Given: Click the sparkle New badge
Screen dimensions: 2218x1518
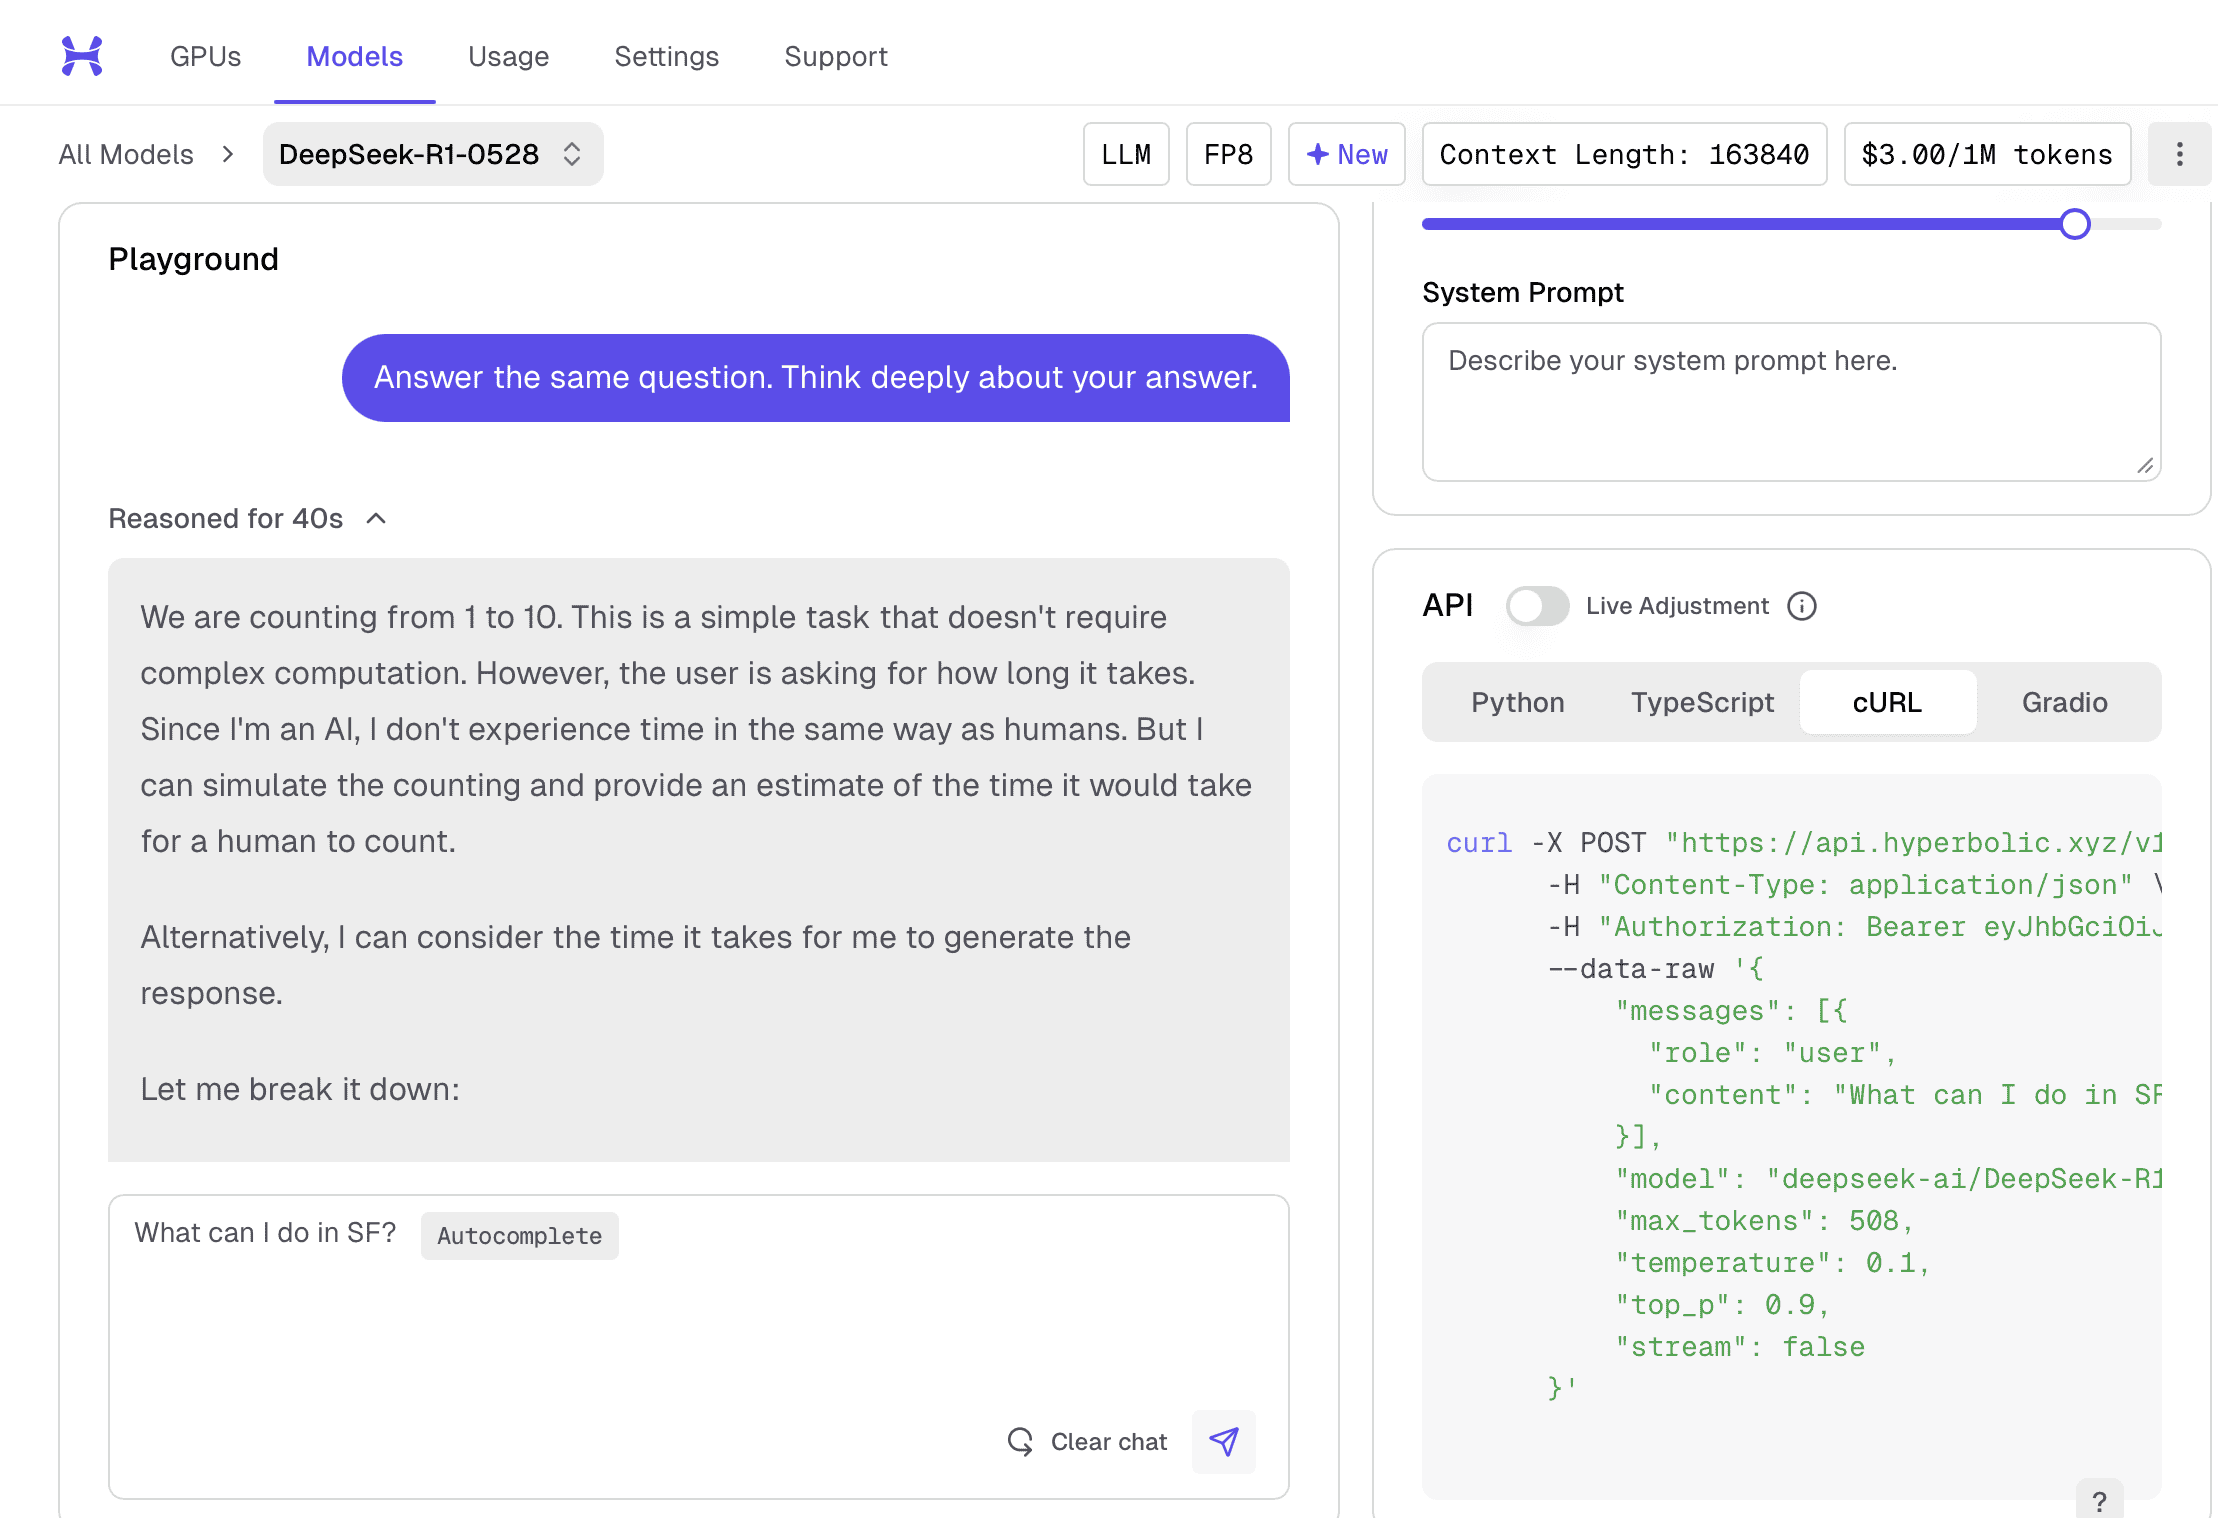Looking at the screenshot, I should click(x=1346, y=154).
